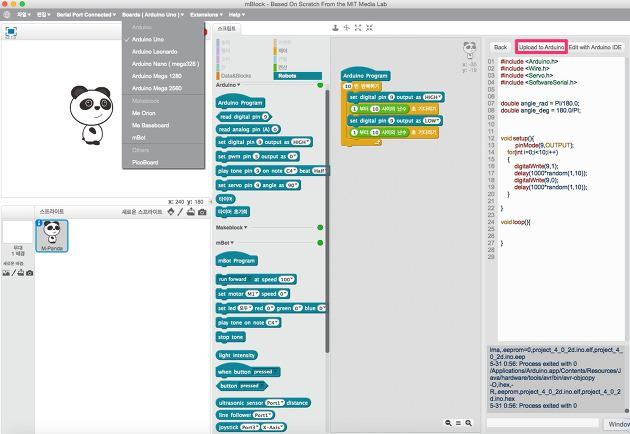Select checked Arduino Uno board entry

click(x=163, y=39)
